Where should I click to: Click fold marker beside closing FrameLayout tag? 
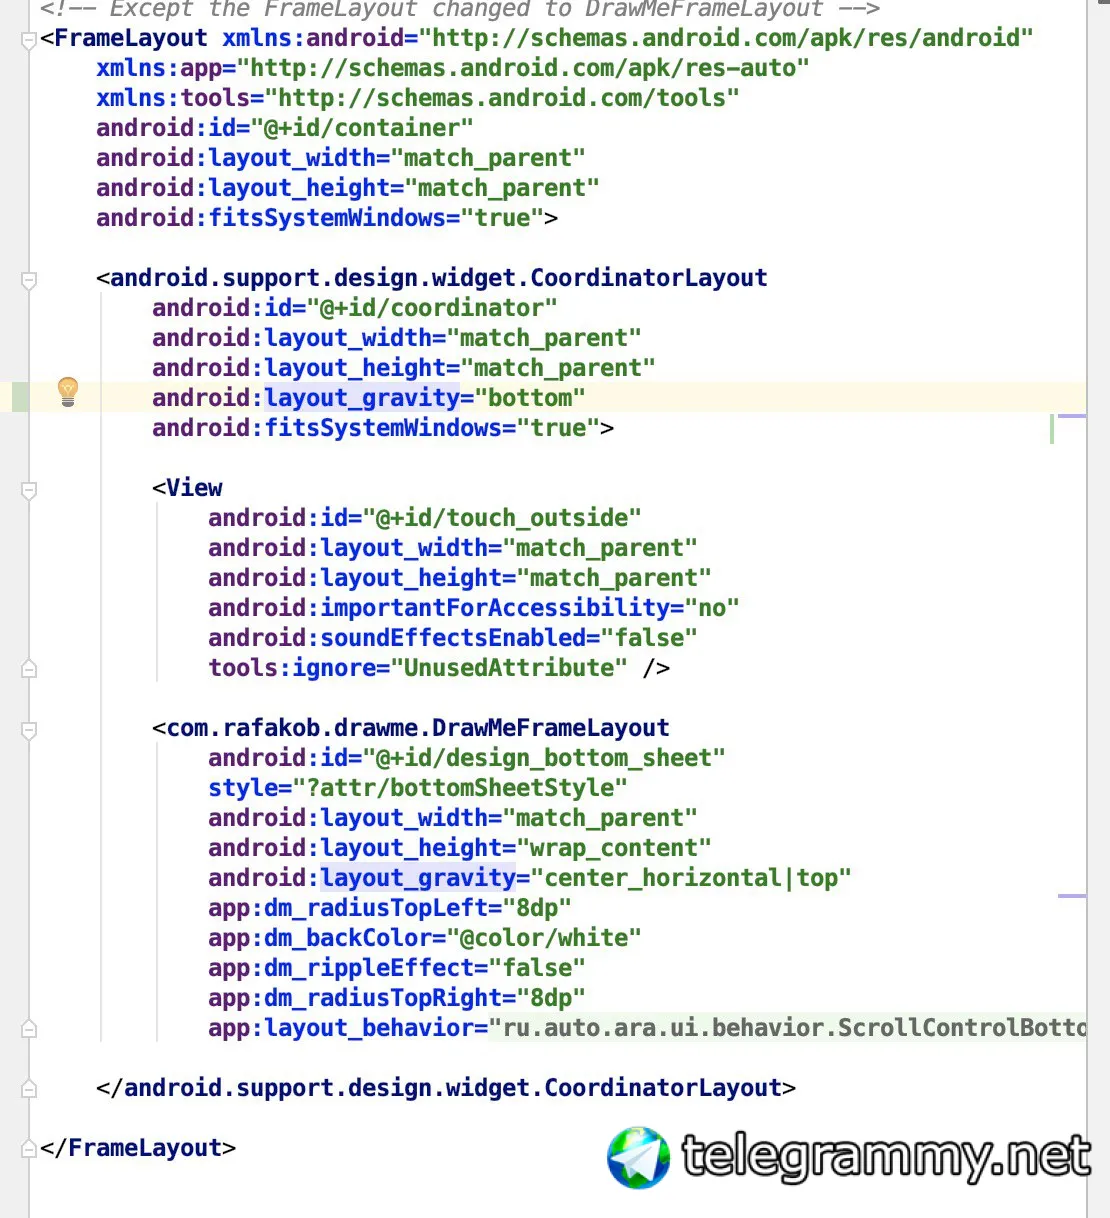pyautogui.click(x=29, y=1148)
